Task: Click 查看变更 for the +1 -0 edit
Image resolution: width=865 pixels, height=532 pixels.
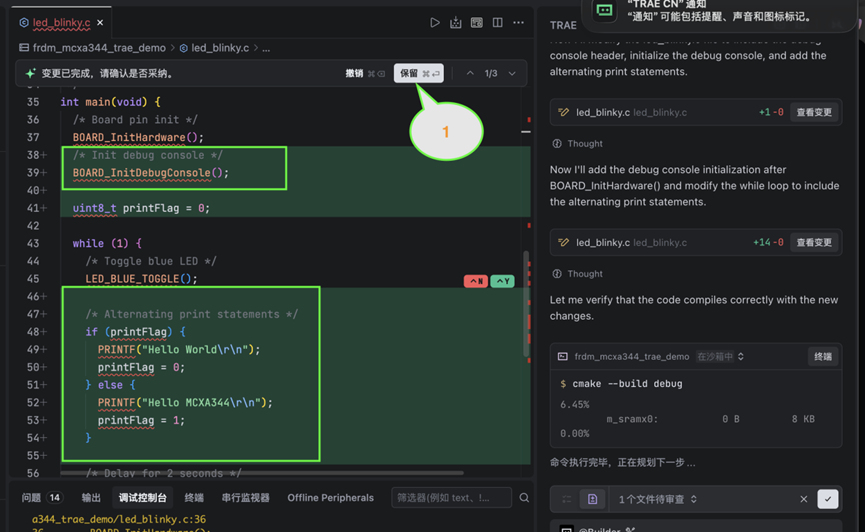Action: 814,112
